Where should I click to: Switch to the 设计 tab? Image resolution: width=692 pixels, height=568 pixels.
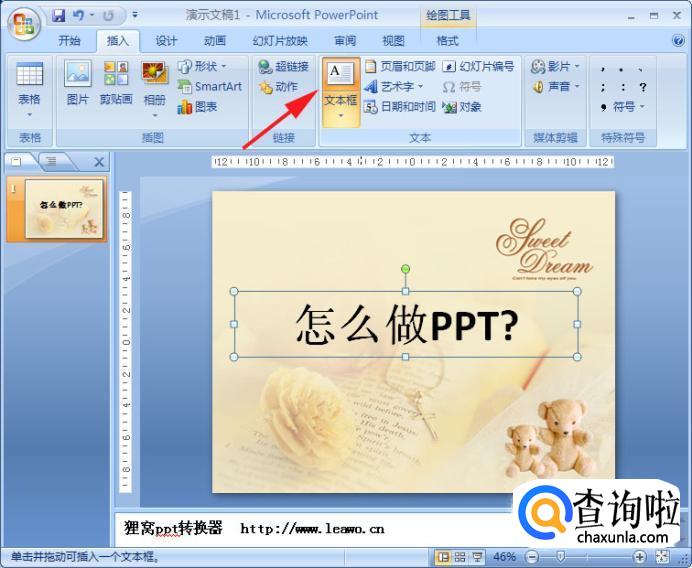[x=166, y=41]
